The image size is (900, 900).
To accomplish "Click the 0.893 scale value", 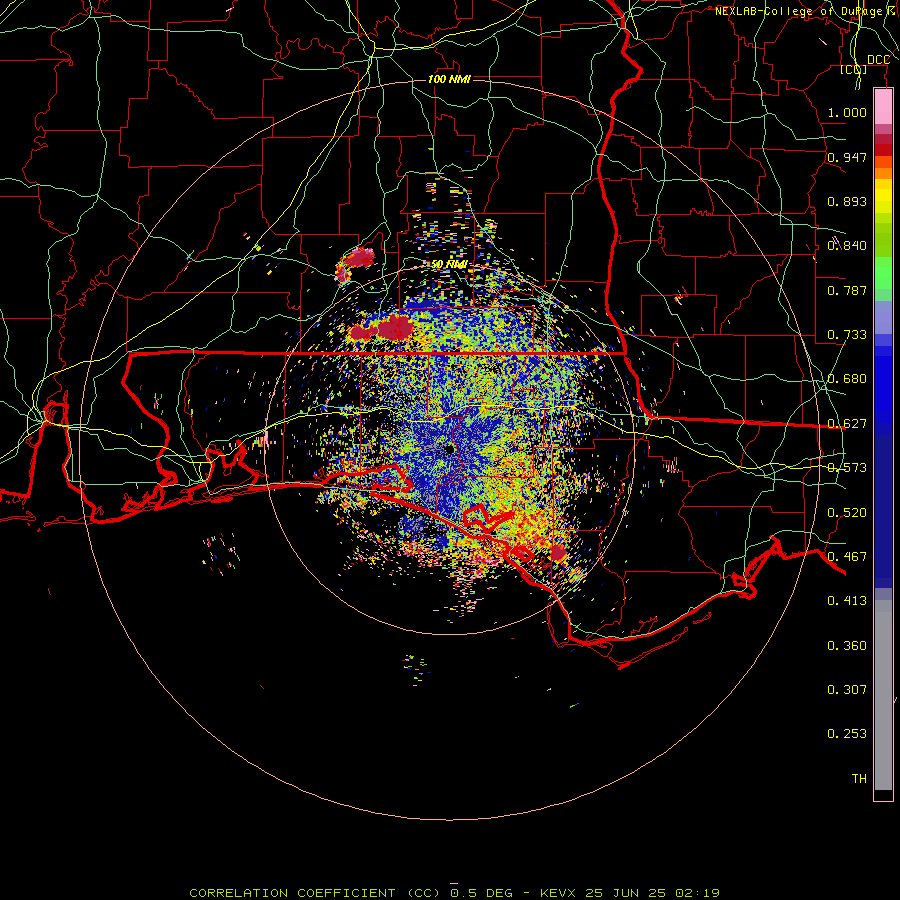I will pos(847,201).
